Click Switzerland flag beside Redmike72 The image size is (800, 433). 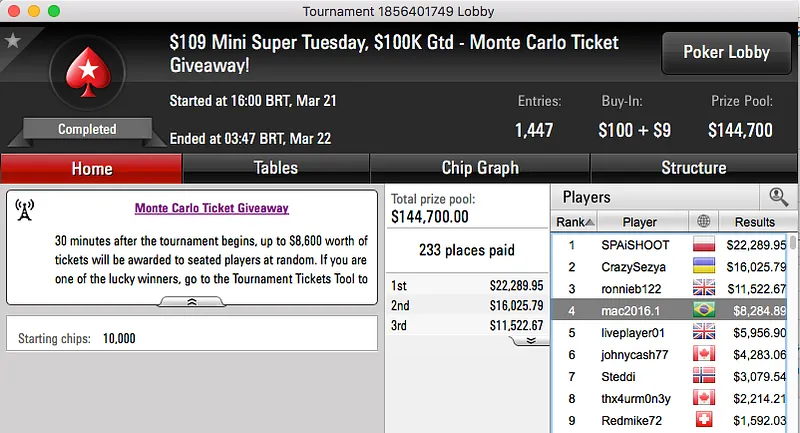click(704, 421)
